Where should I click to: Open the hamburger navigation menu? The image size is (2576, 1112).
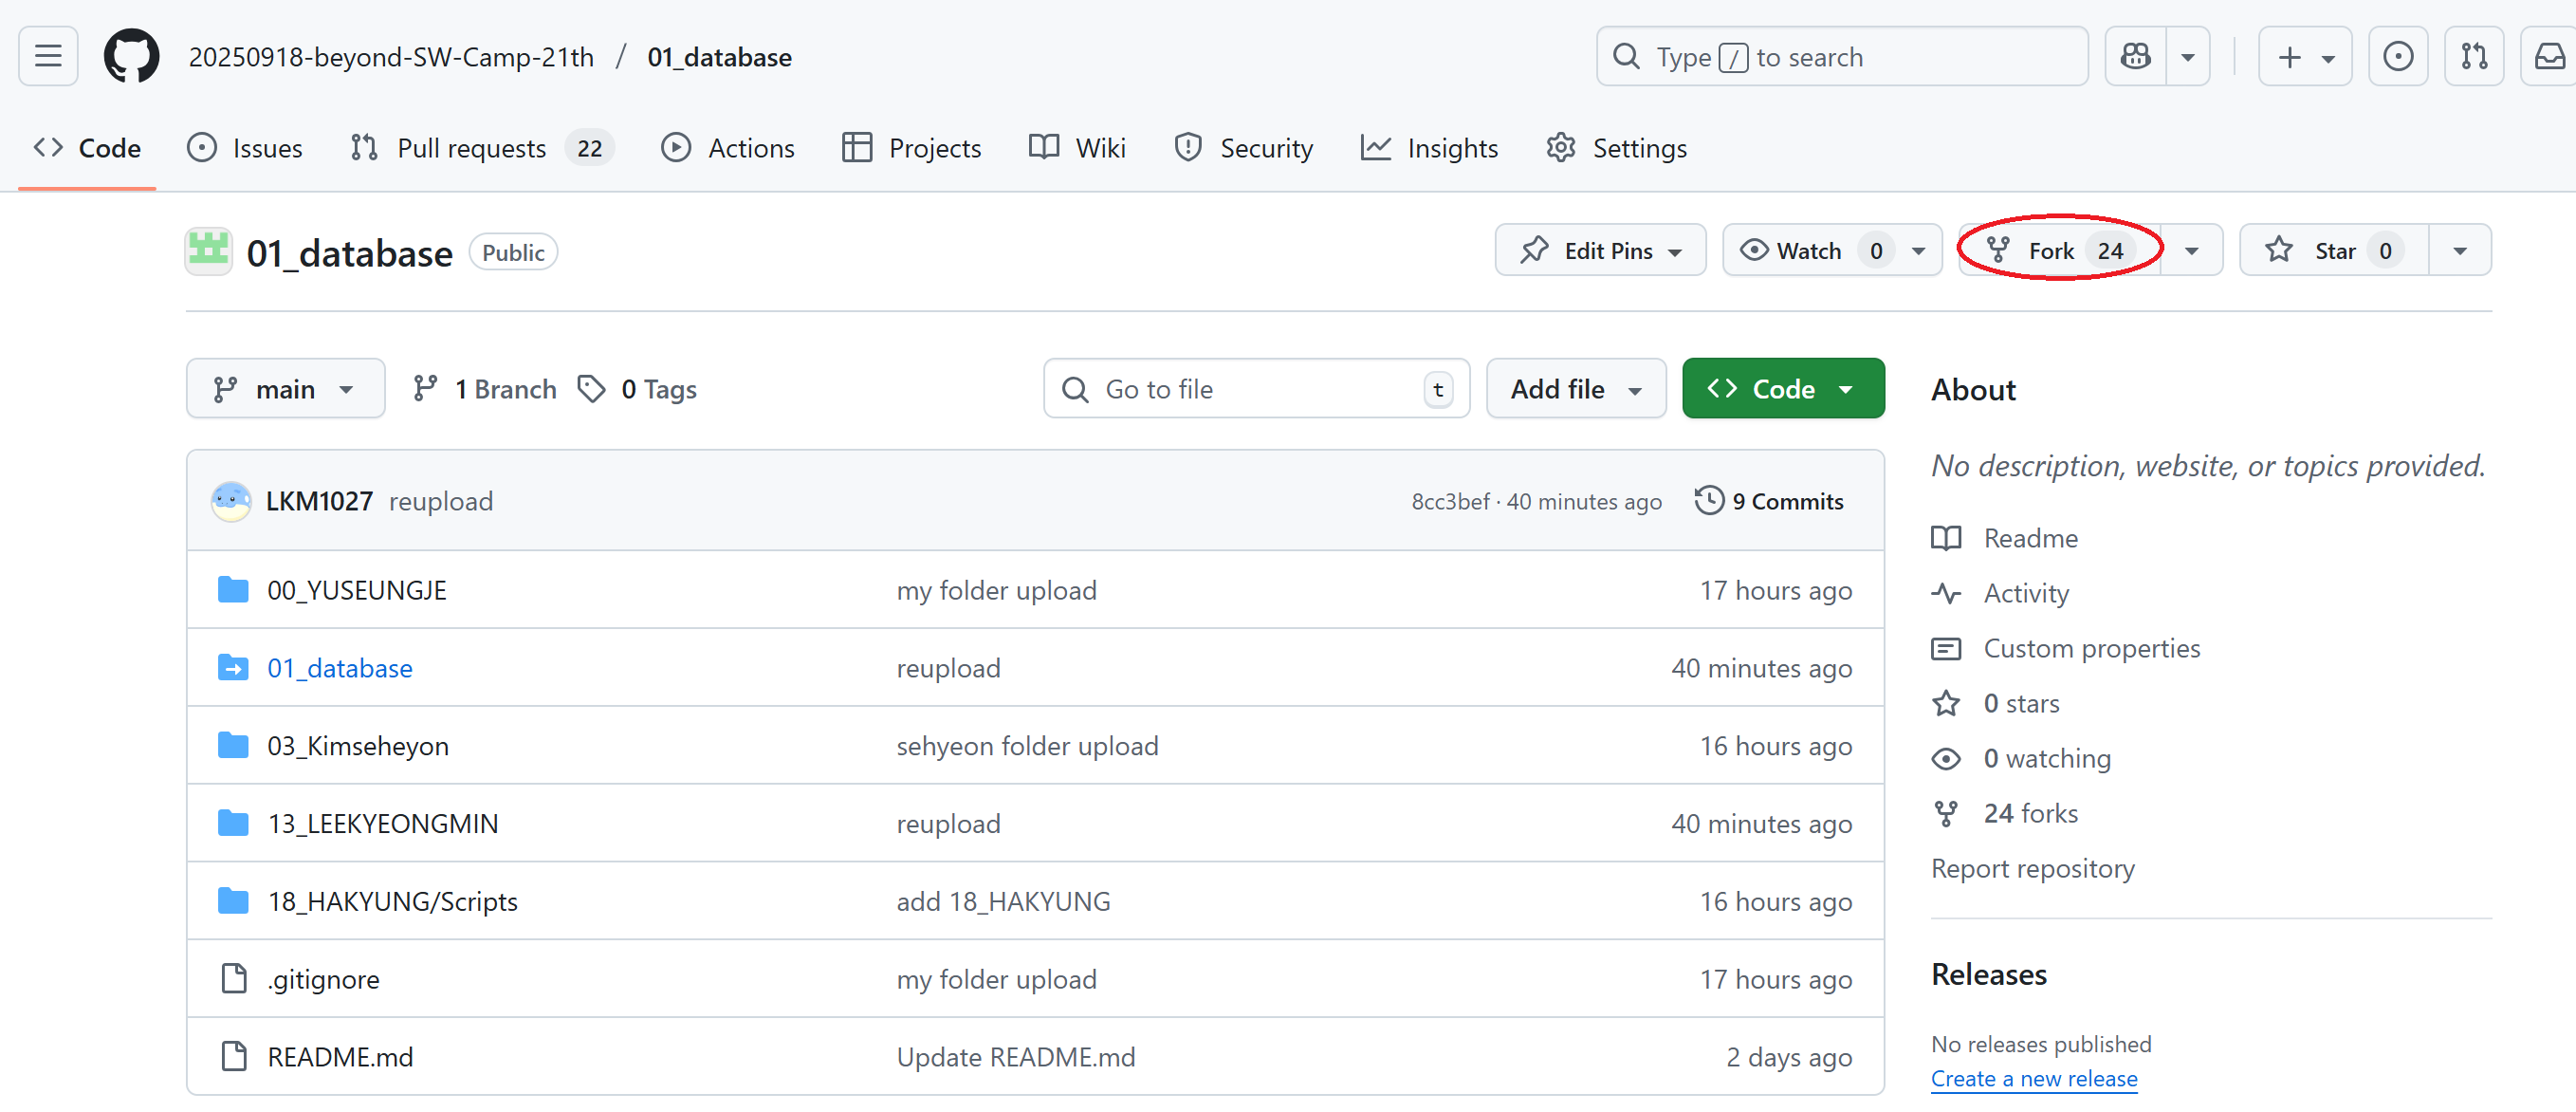(x=48, y=56)
